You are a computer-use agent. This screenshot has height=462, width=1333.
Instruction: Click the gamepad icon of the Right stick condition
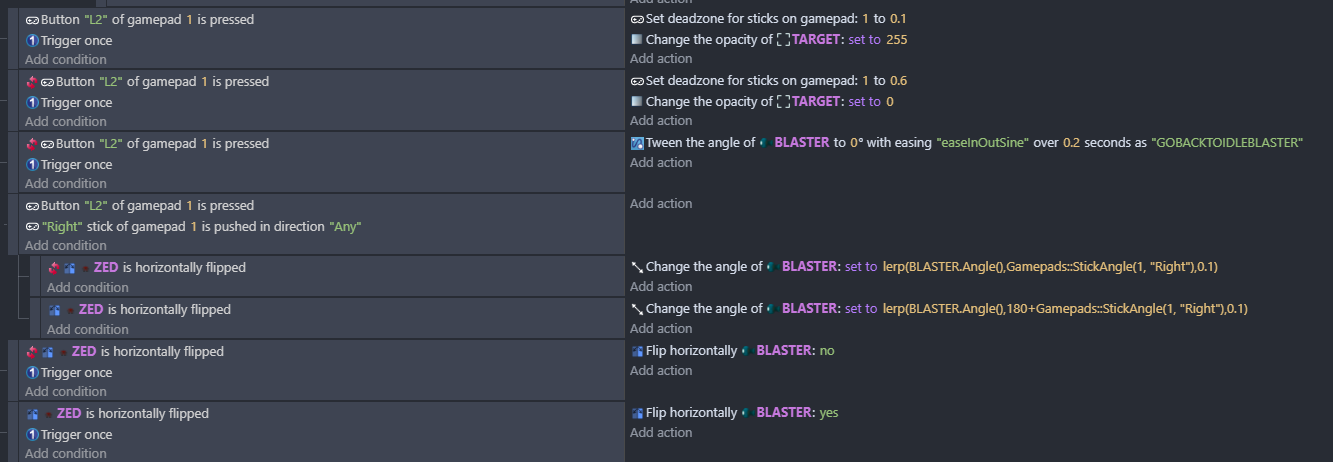tap(32, 226)
